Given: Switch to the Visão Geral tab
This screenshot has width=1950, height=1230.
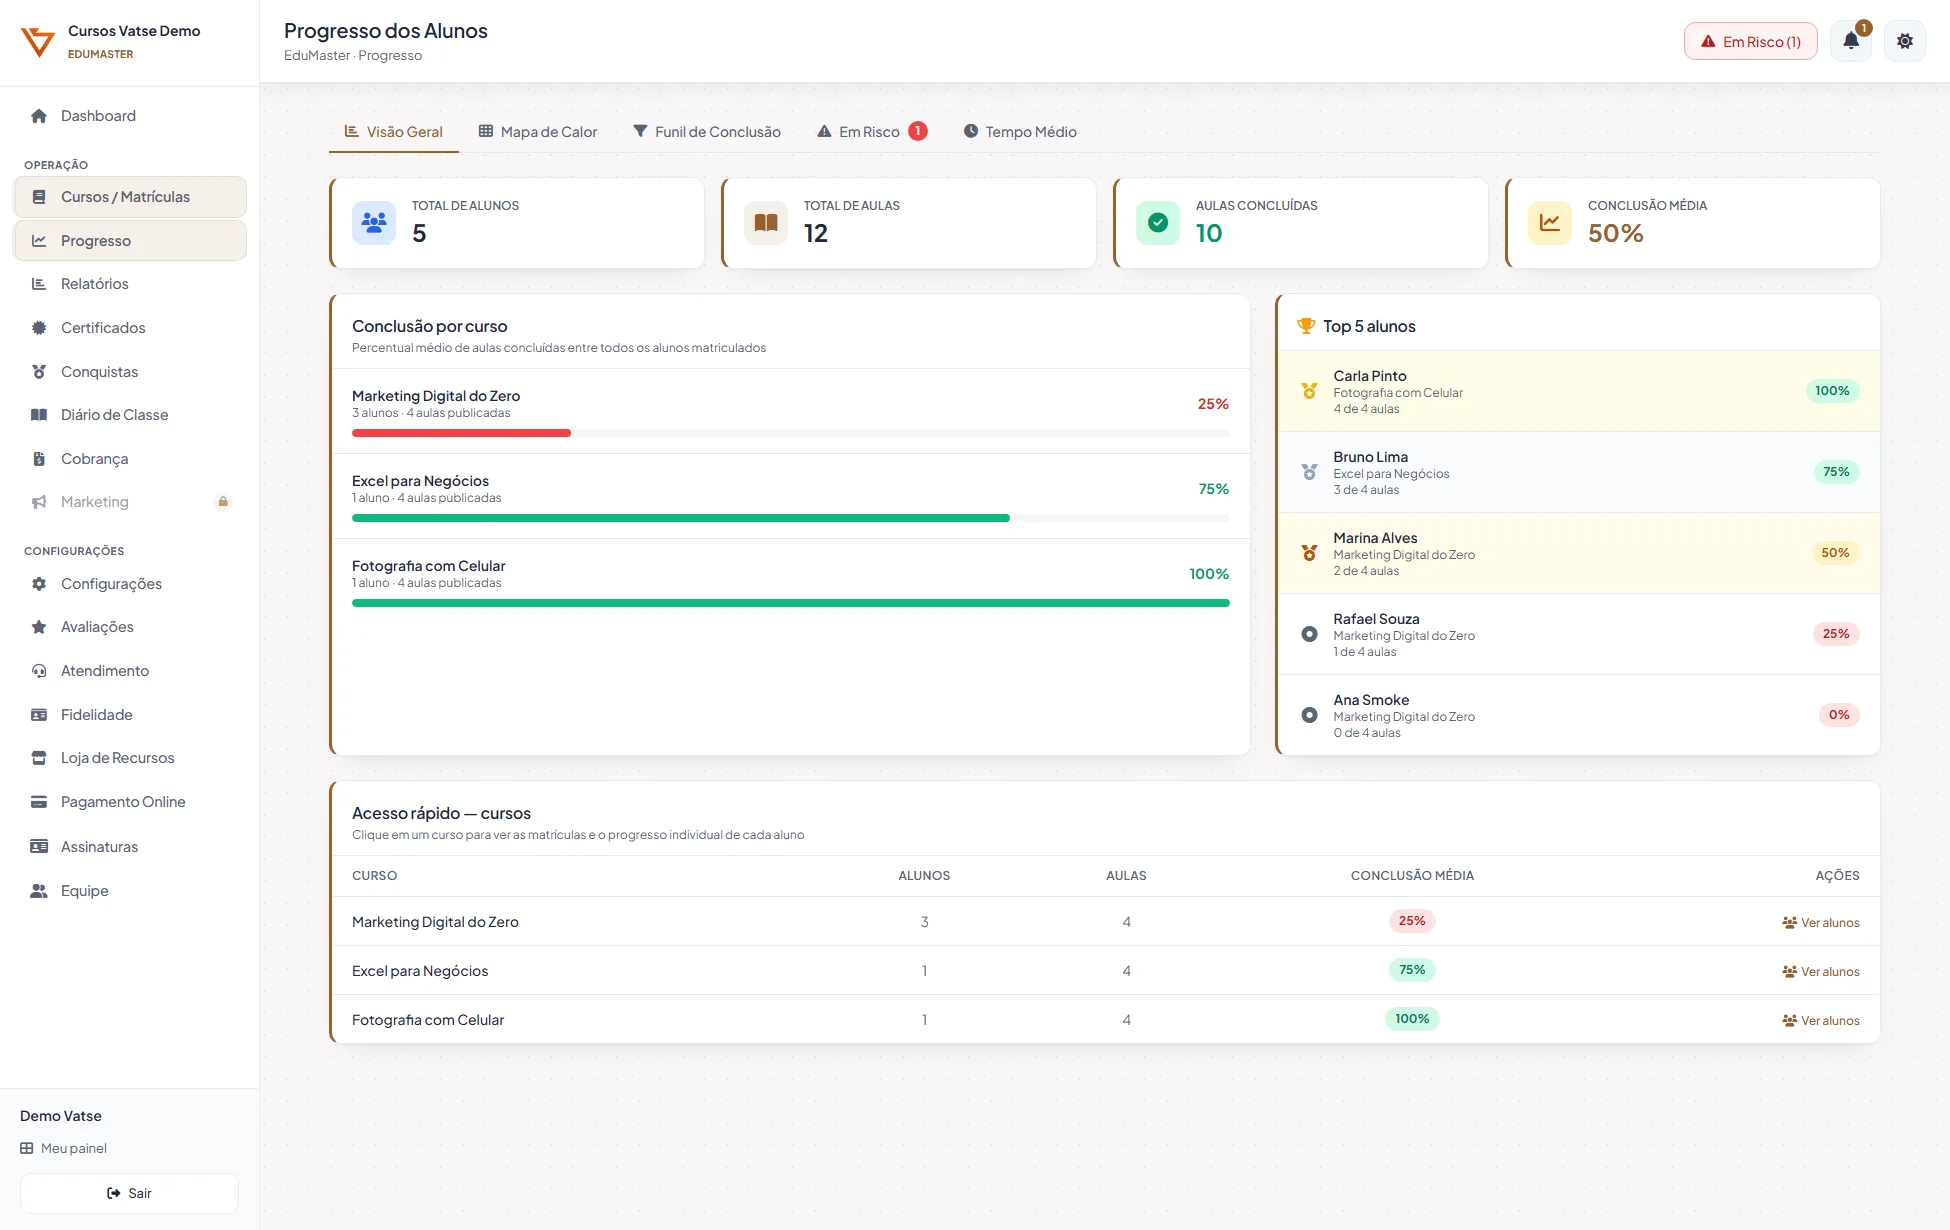Looking at the screenshot, I should point(394,132).
